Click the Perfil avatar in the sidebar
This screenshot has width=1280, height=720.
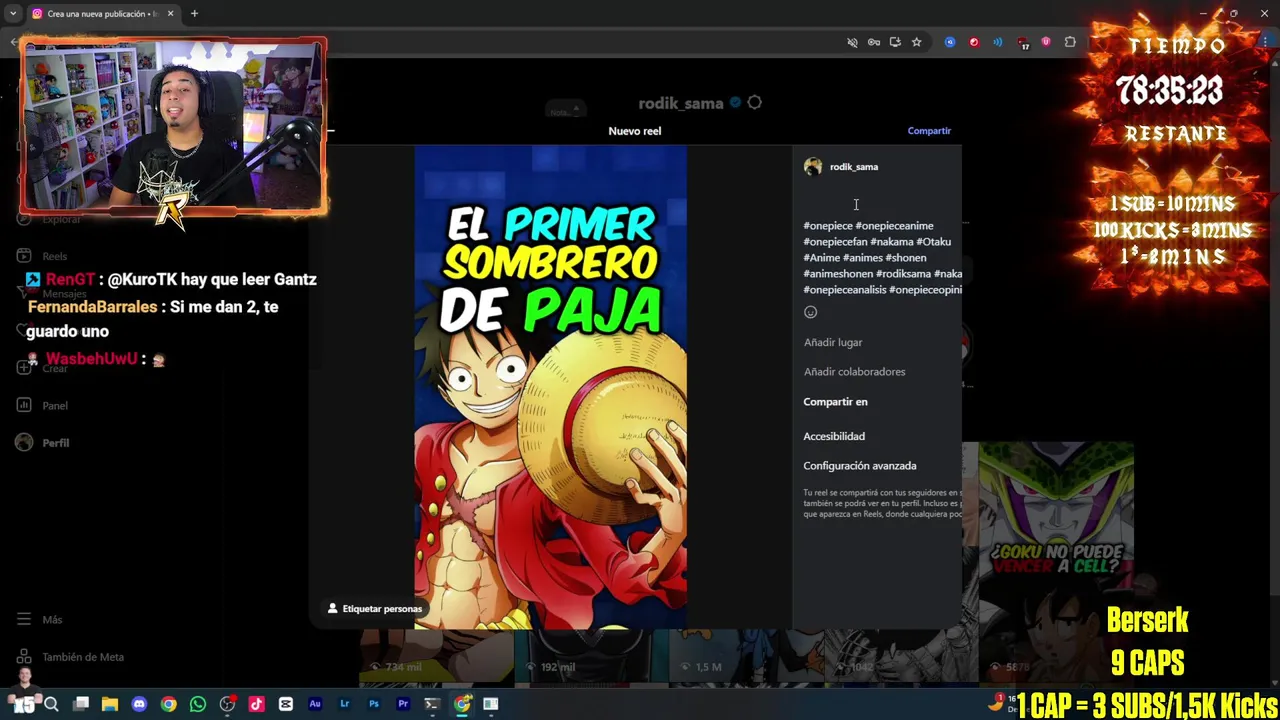click(x=24, y=442)
